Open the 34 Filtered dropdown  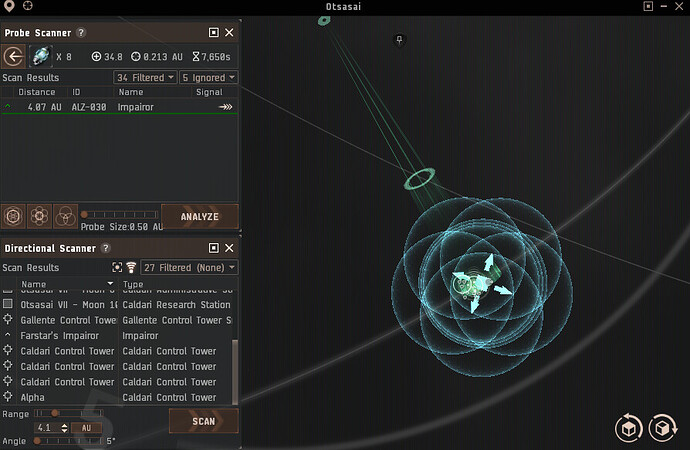pyautogui.click(x=145, y=77)
